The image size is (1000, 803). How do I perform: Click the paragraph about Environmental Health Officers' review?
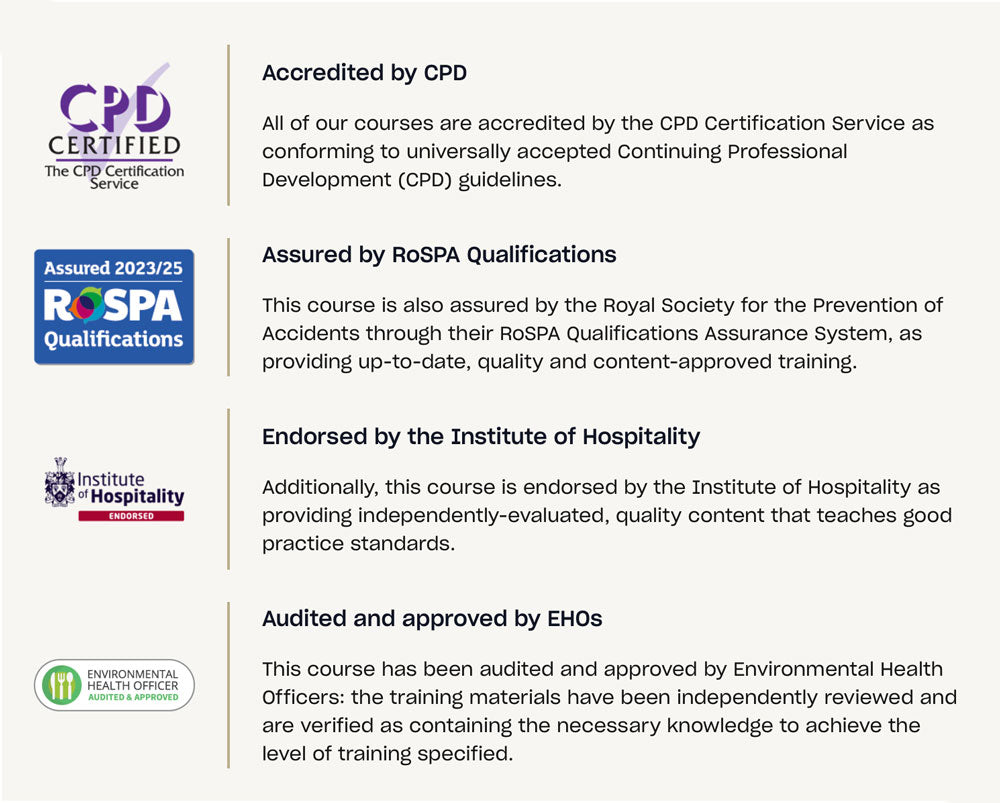point(609,711)
